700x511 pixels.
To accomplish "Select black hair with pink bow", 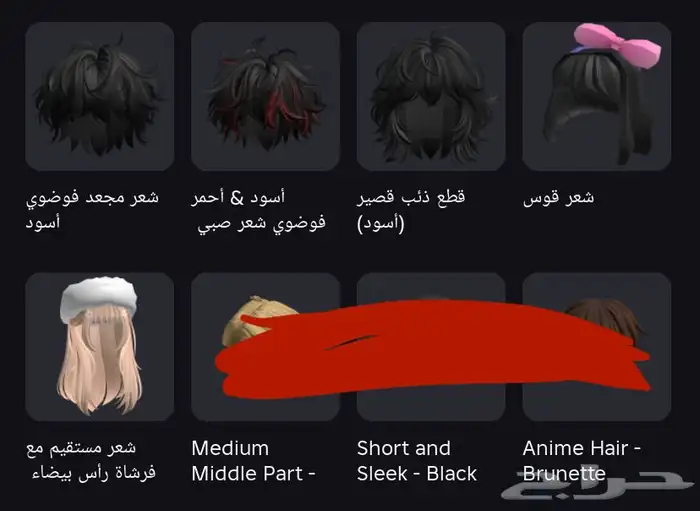I will 596,96.
